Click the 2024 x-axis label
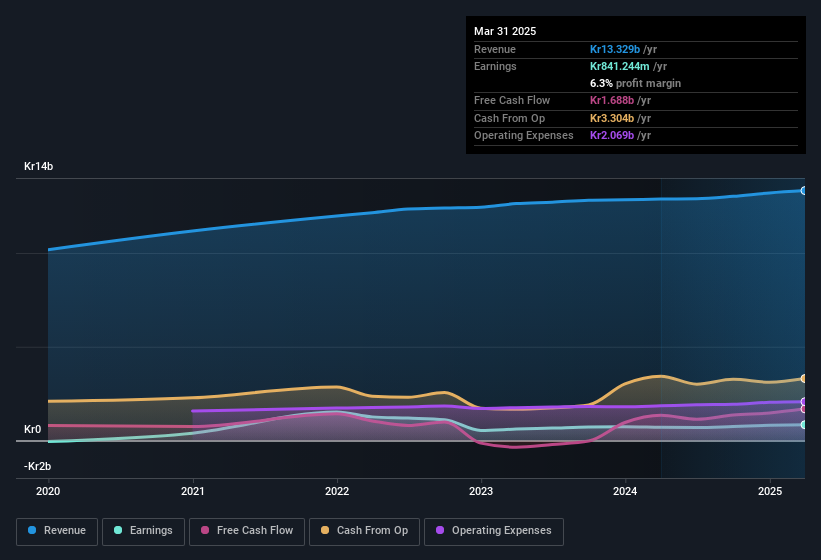 coord(625,491)
